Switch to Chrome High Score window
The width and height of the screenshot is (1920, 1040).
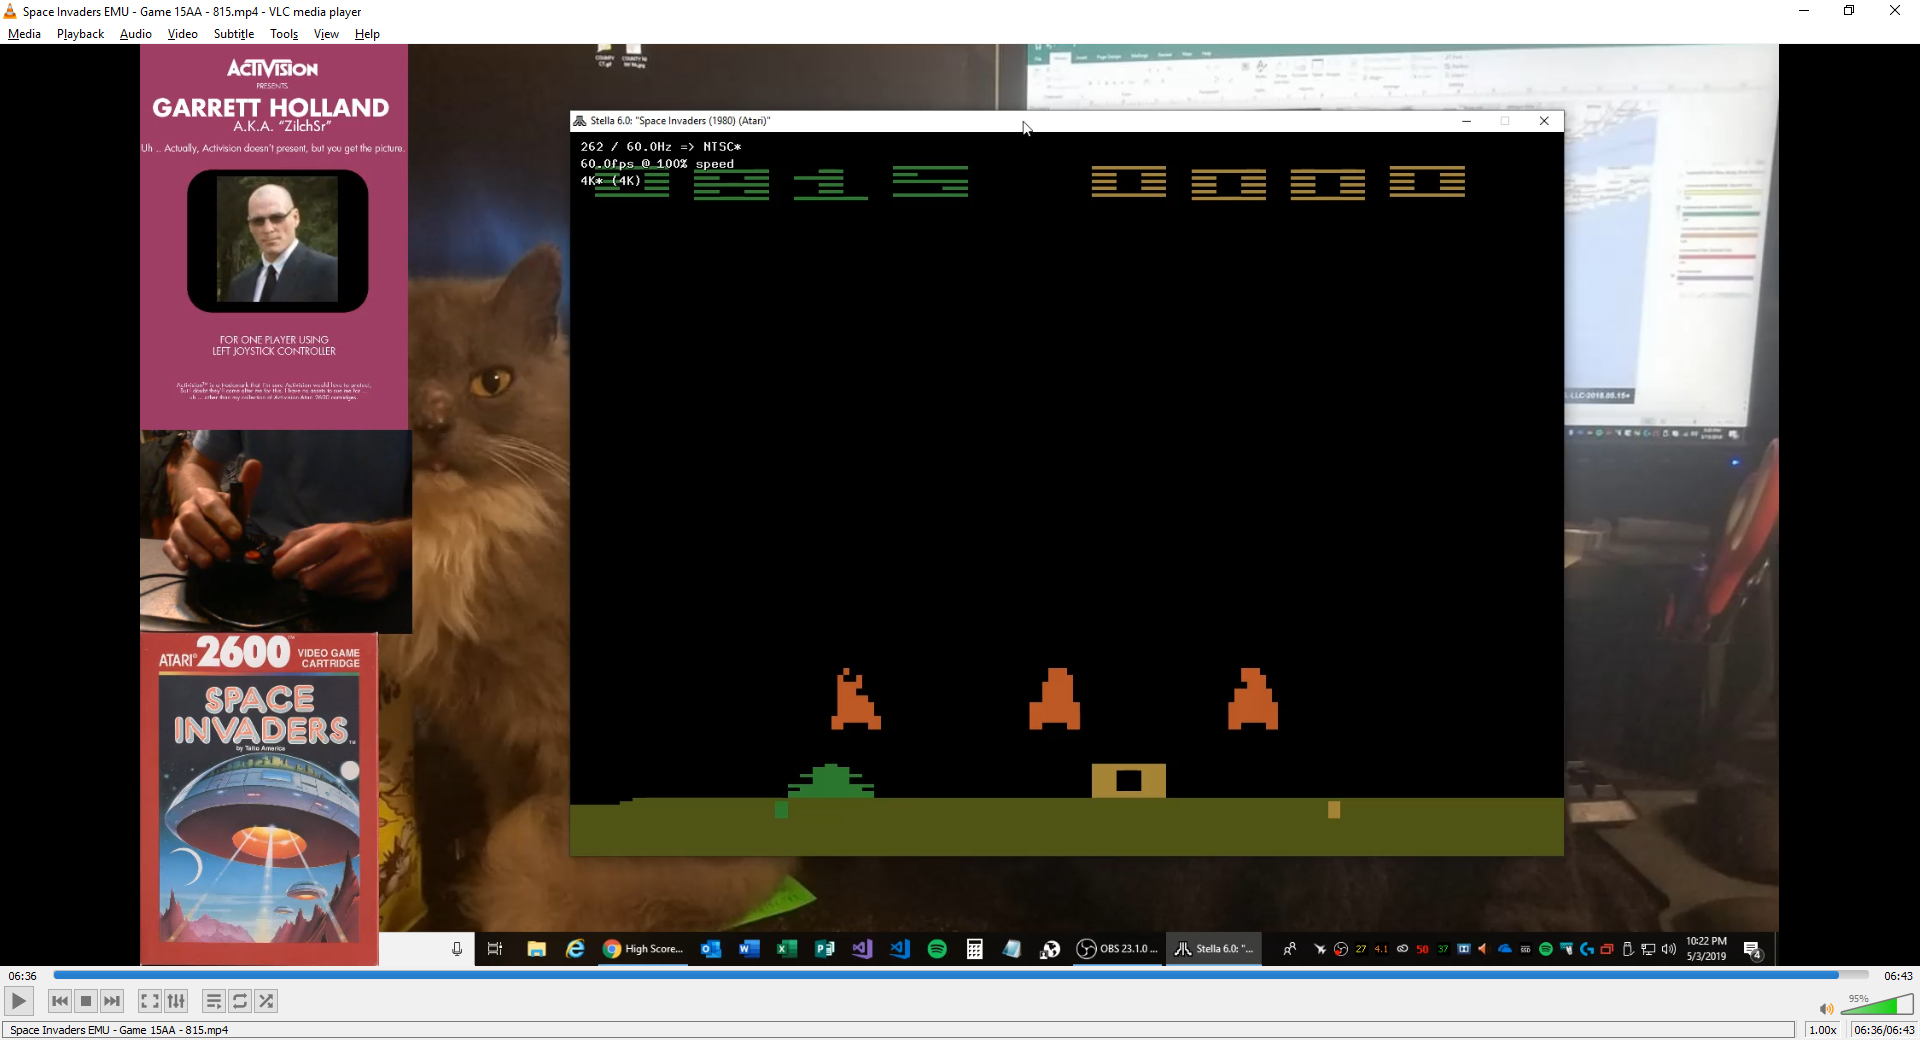(643, 949)
